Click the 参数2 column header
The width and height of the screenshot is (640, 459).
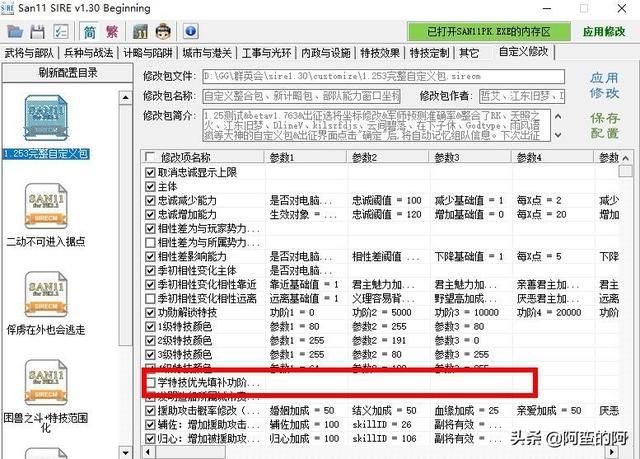(388, 157)
